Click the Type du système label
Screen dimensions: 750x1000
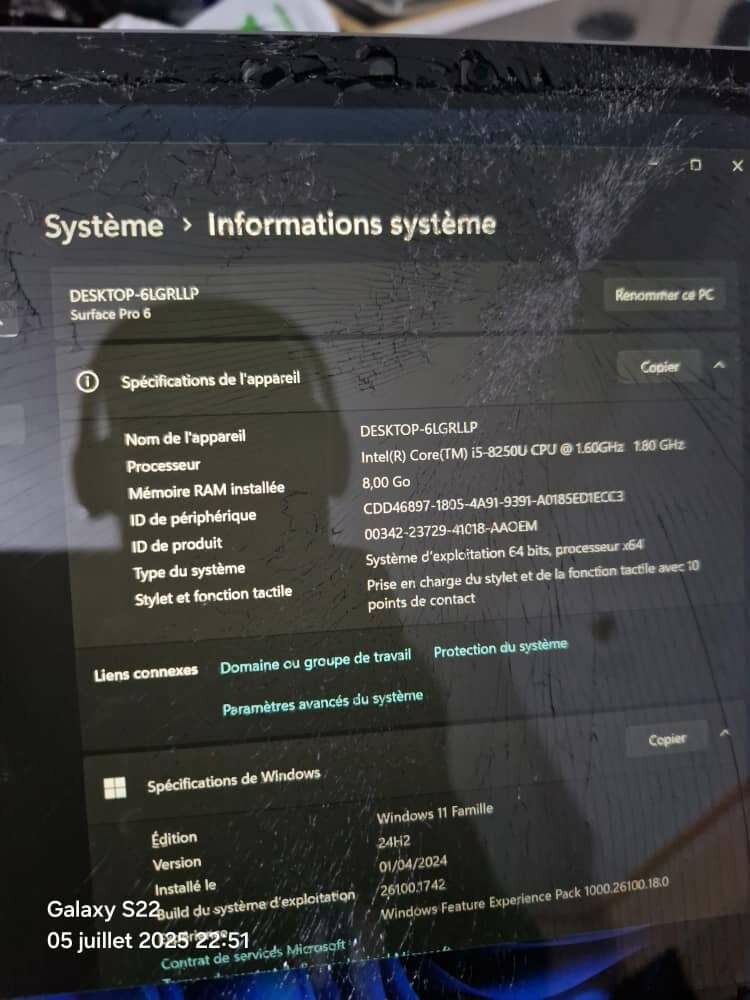(189, 571)
